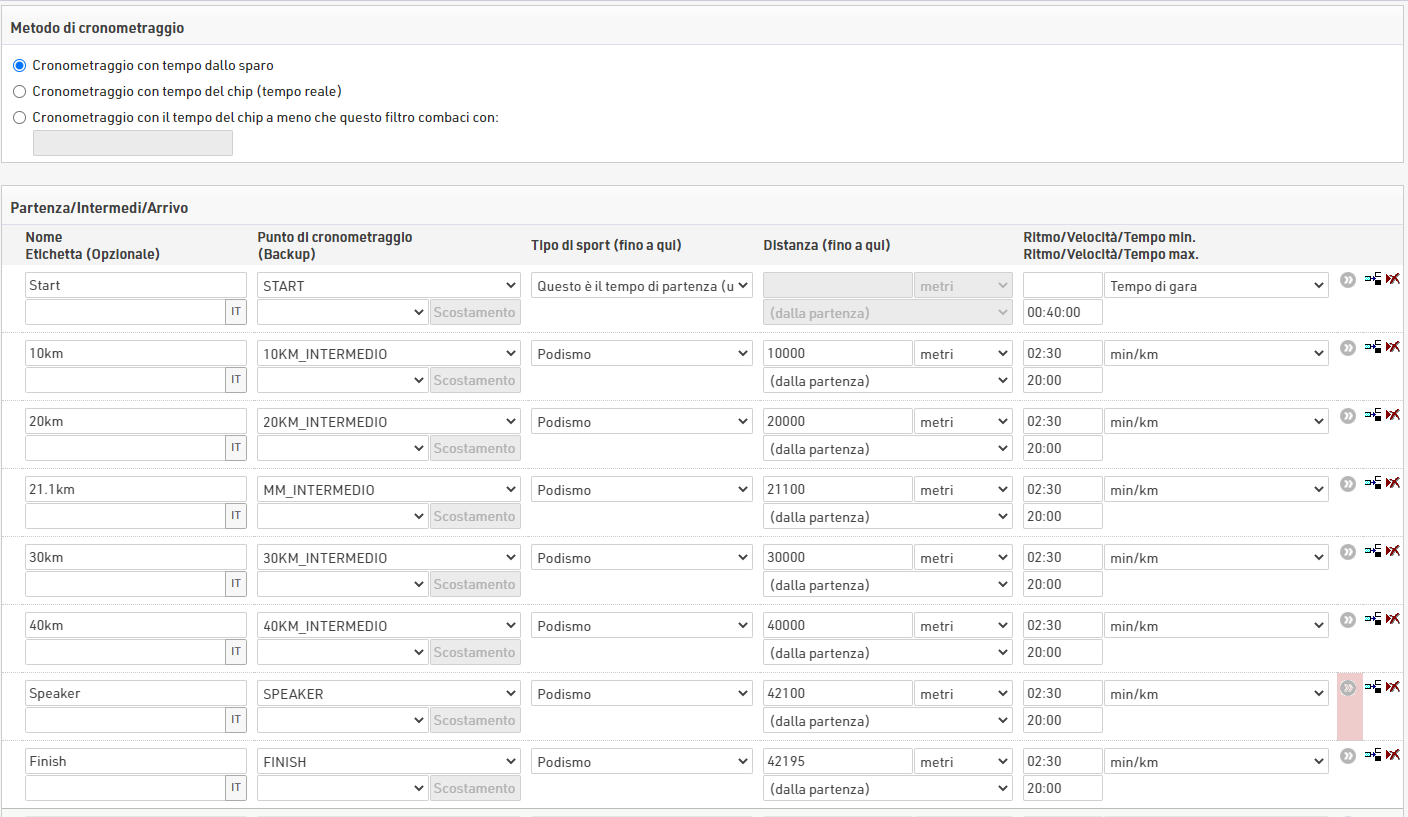Viewport: 1408px width, 817px height.
Task: Click the IT label button under the 10km name
Action: click(236, 380)
